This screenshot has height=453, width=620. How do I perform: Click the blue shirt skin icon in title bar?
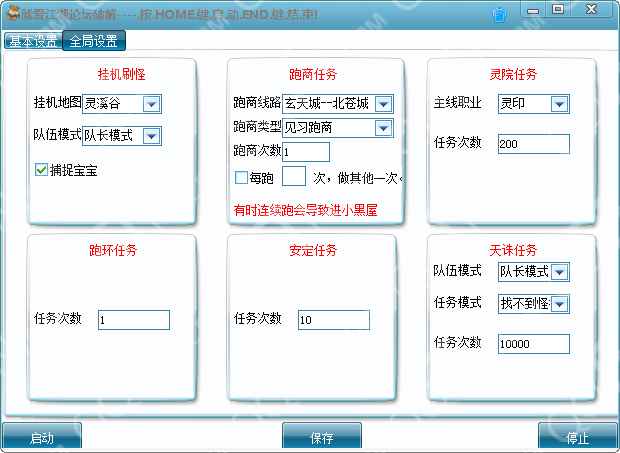coord(500,15)
